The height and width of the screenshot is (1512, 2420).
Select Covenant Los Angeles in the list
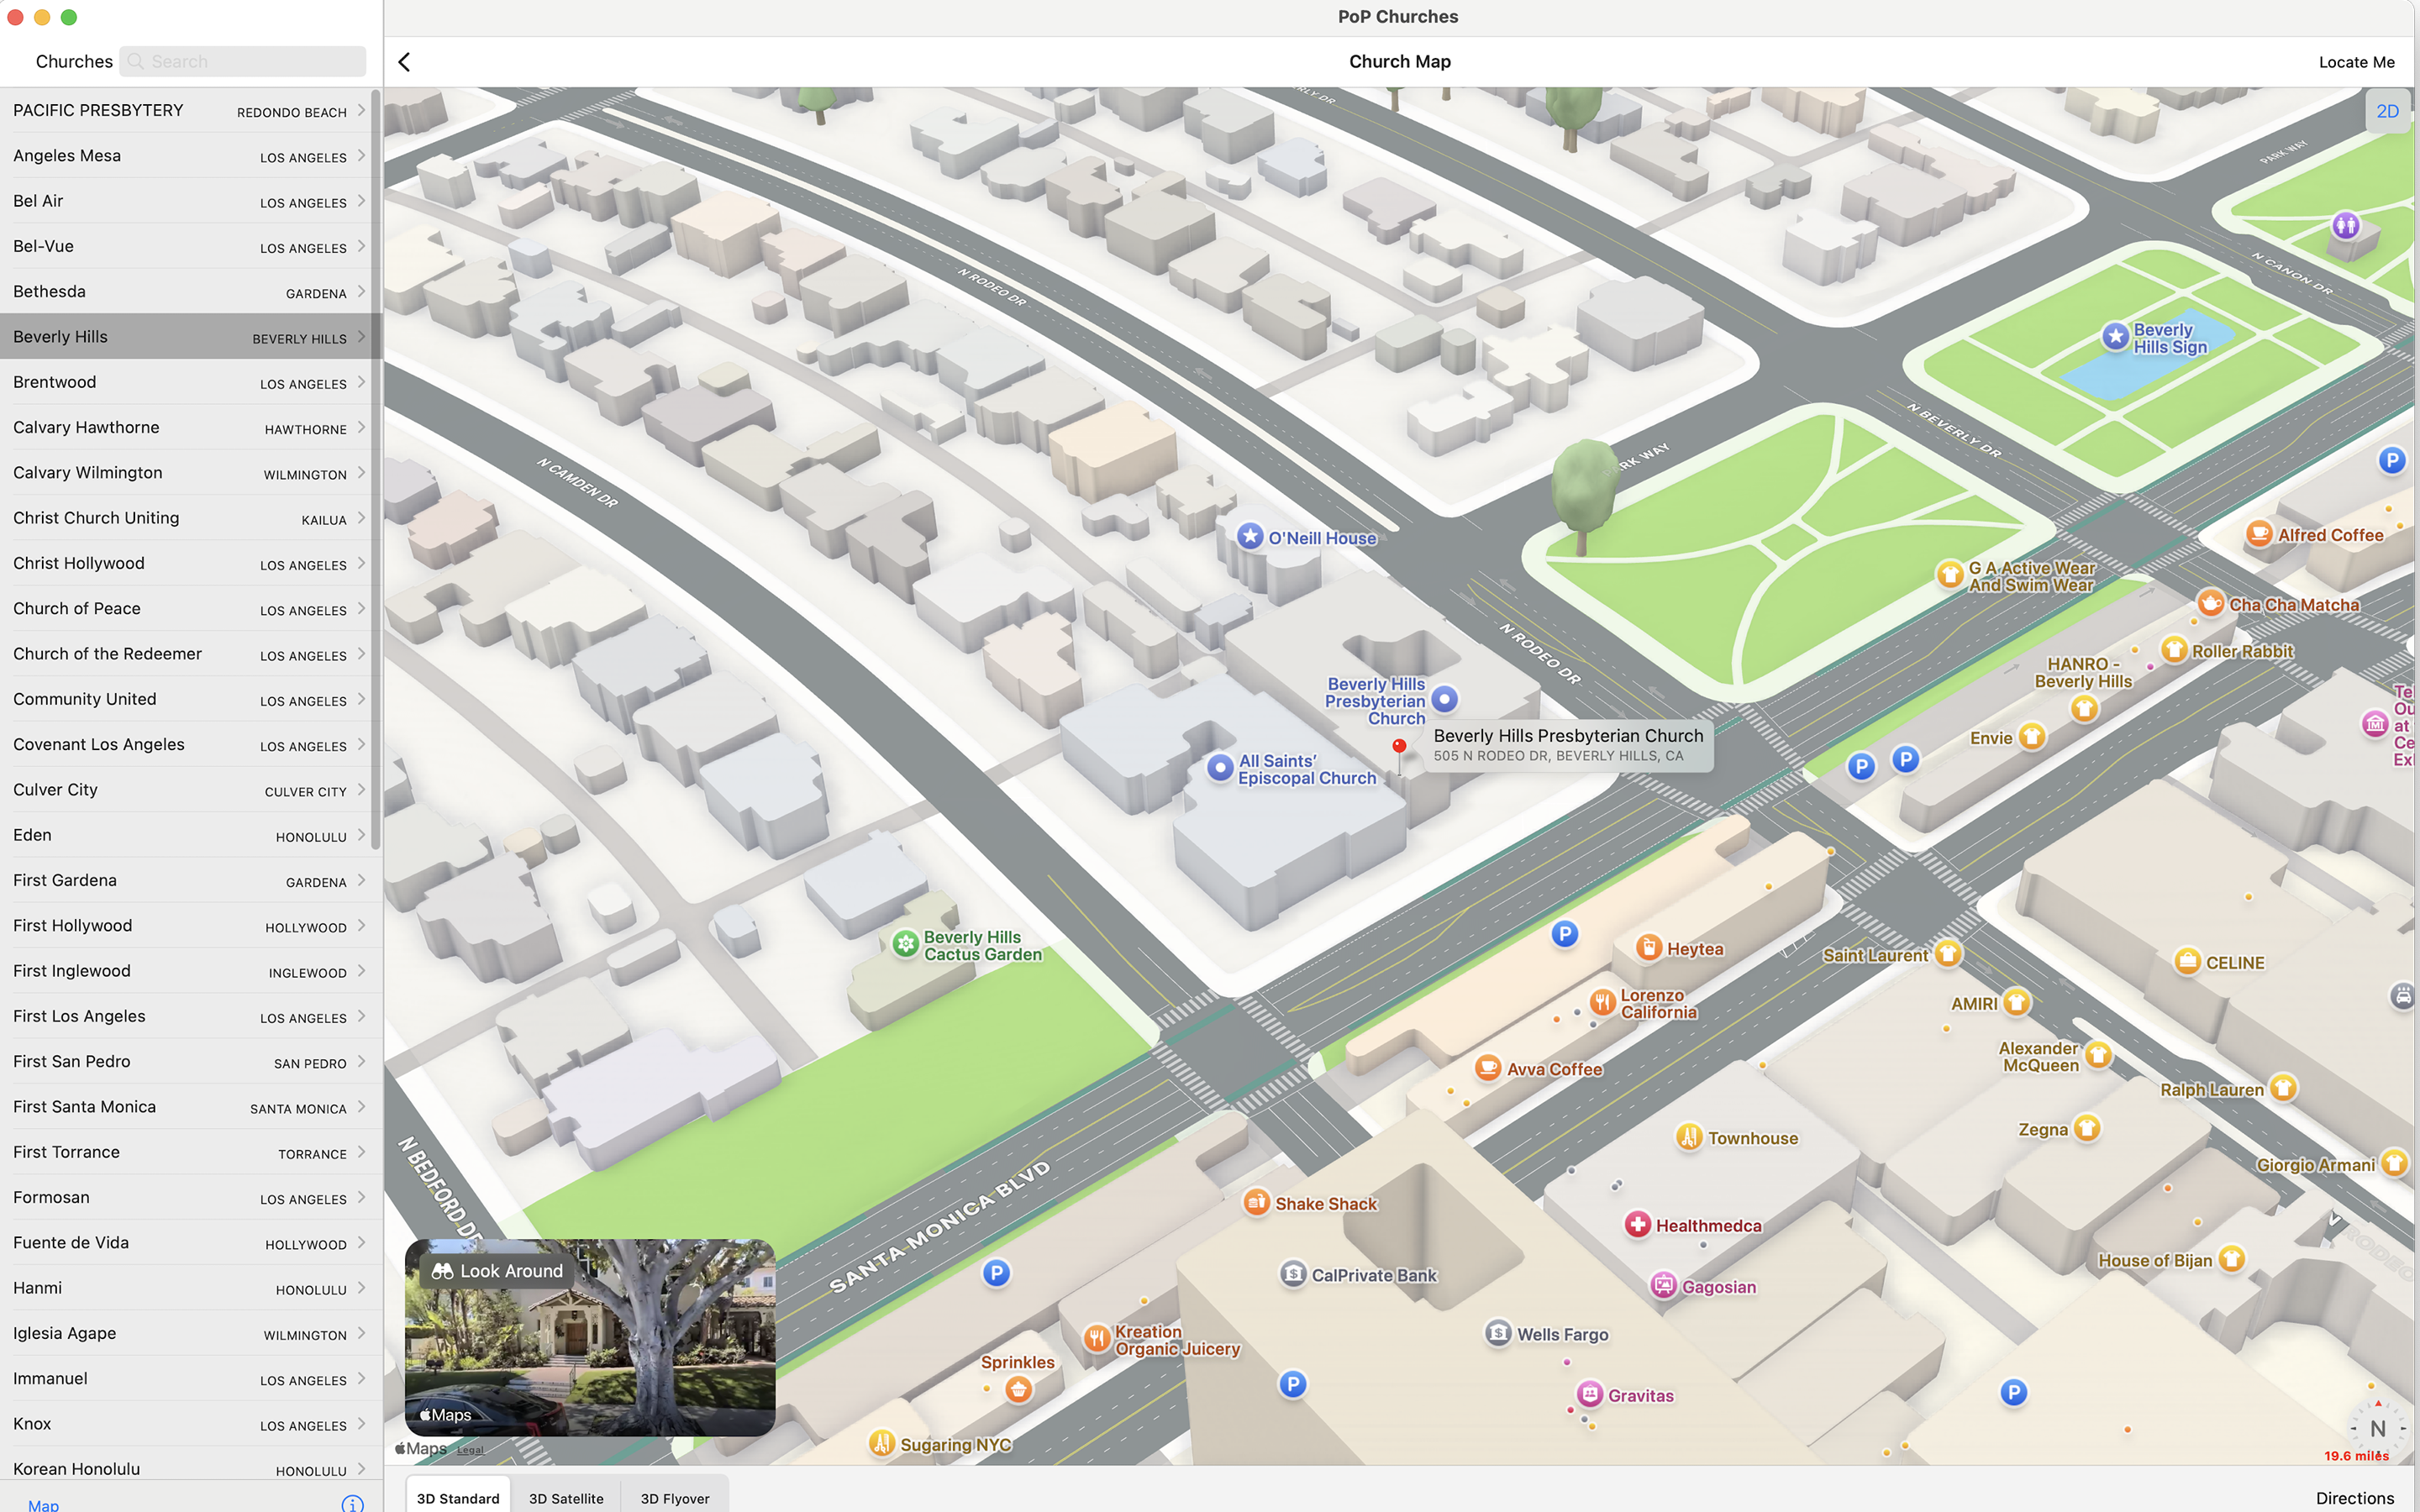190,744
